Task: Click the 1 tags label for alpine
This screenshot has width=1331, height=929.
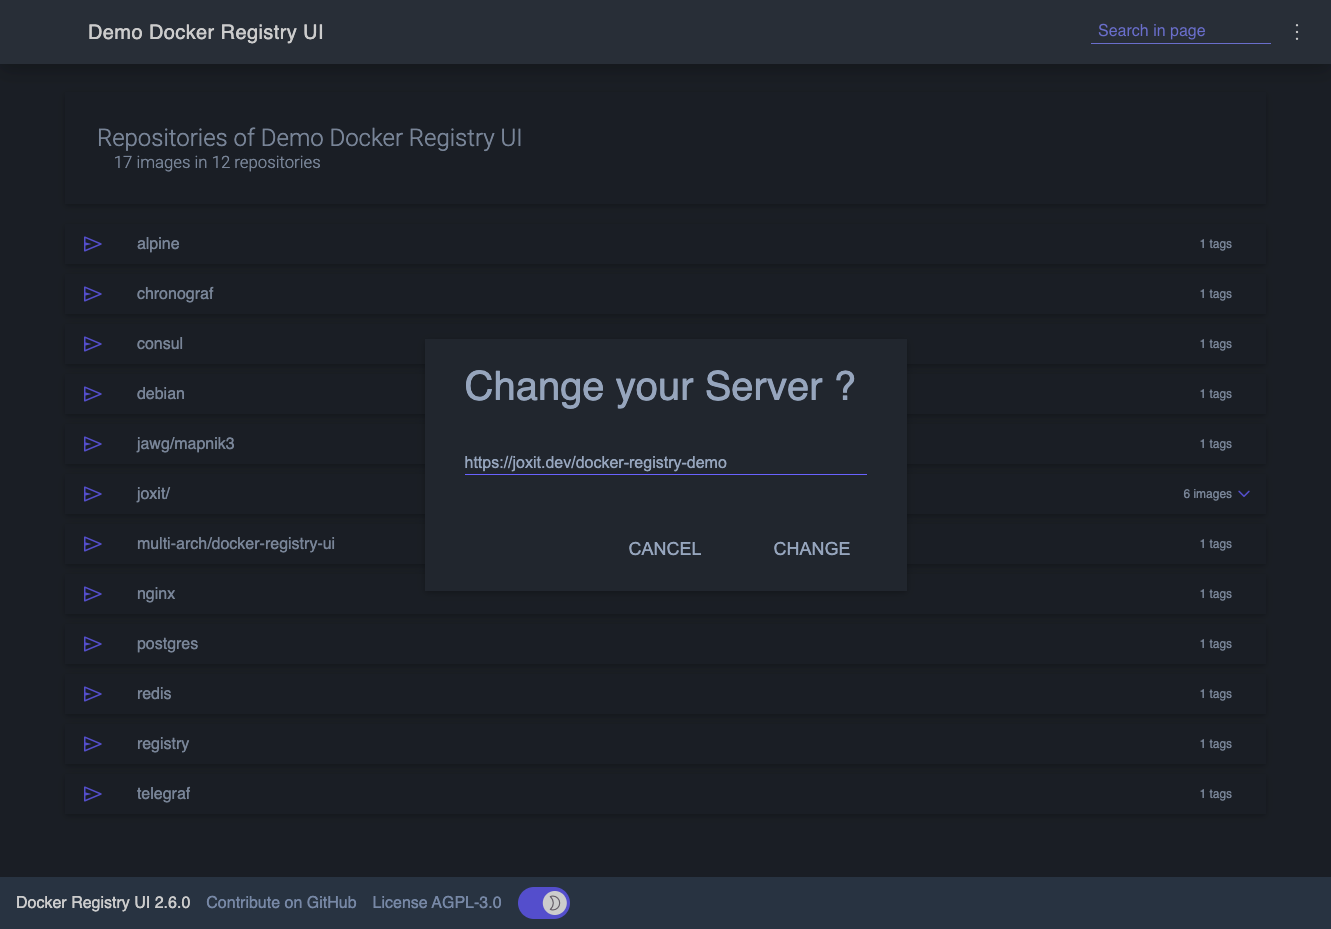Action: click(1215, 244)
